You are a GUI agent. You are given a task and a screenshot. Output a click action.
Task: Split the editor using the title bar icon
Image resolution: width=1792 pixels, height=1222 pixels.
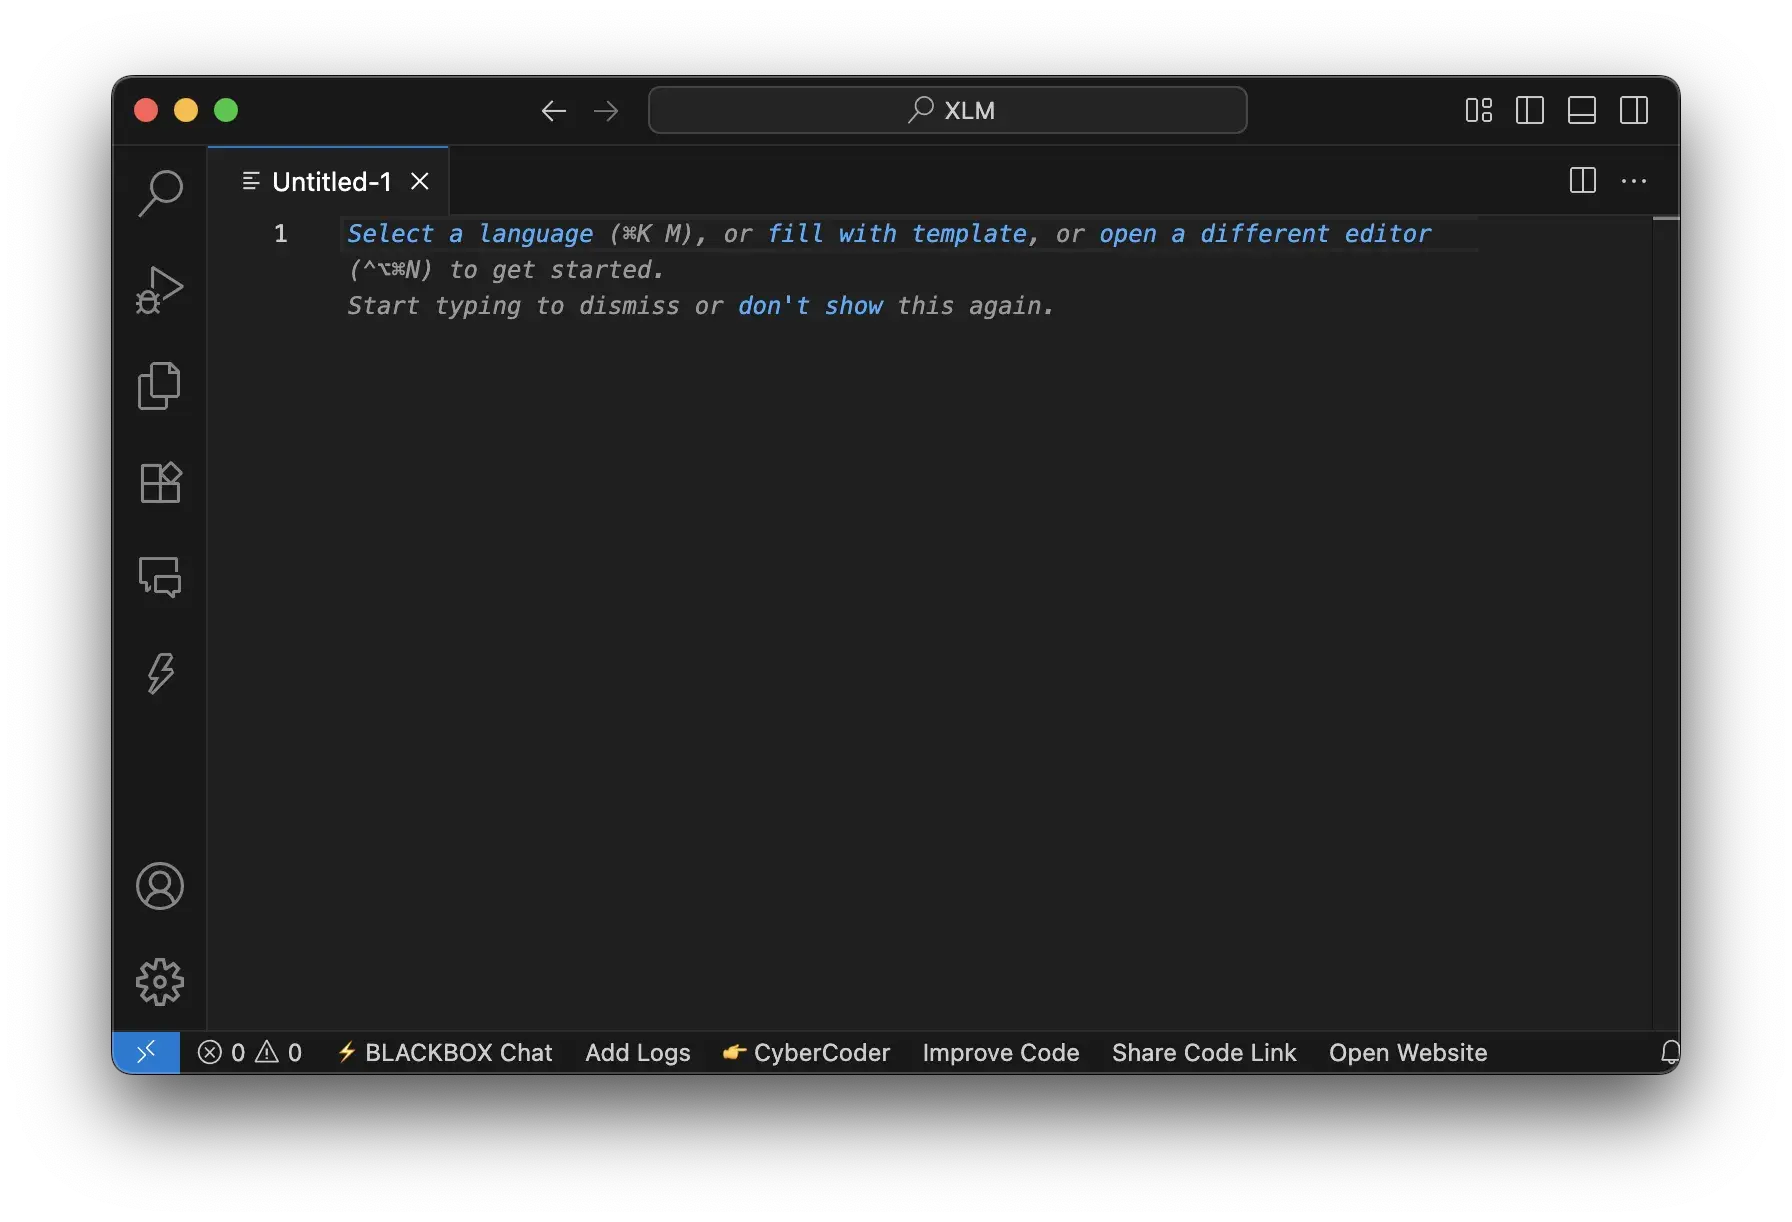(x=1581, y=181)
